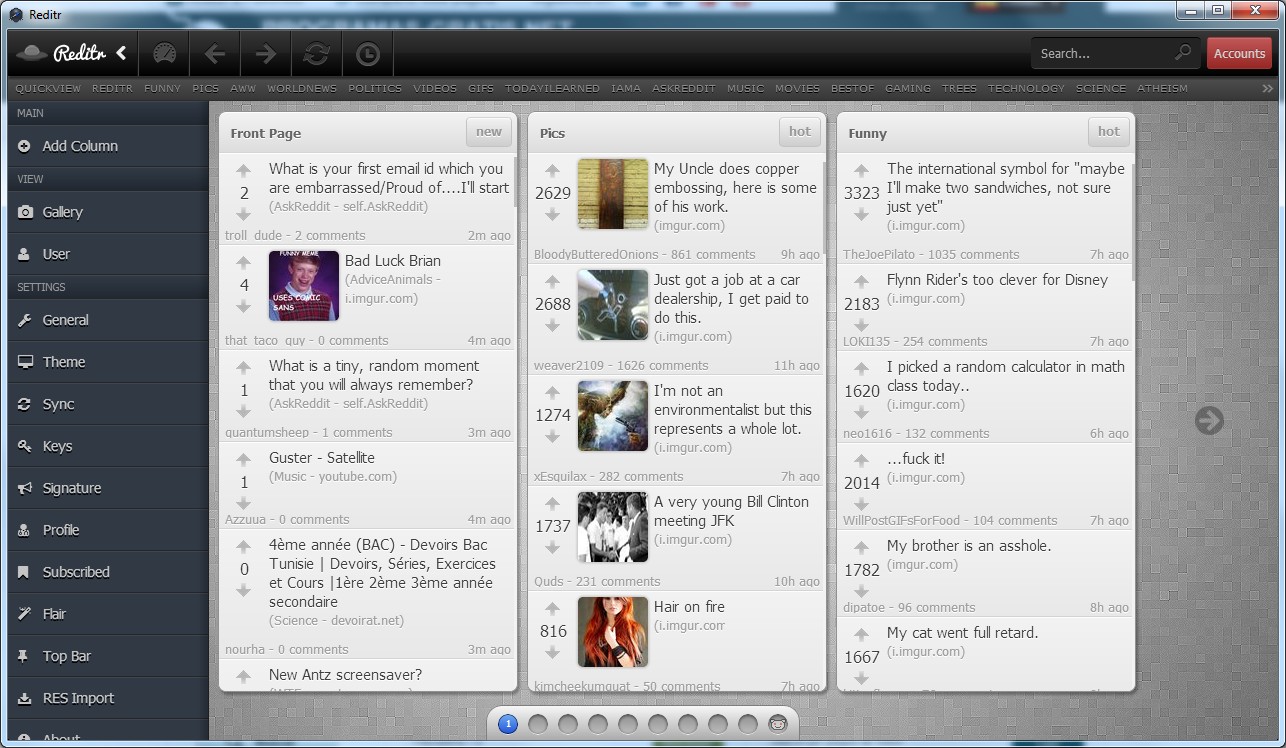1286x748 pixels.
Task: Change Front Page sort 'new' dropdown
Action: tap(489, 131)
